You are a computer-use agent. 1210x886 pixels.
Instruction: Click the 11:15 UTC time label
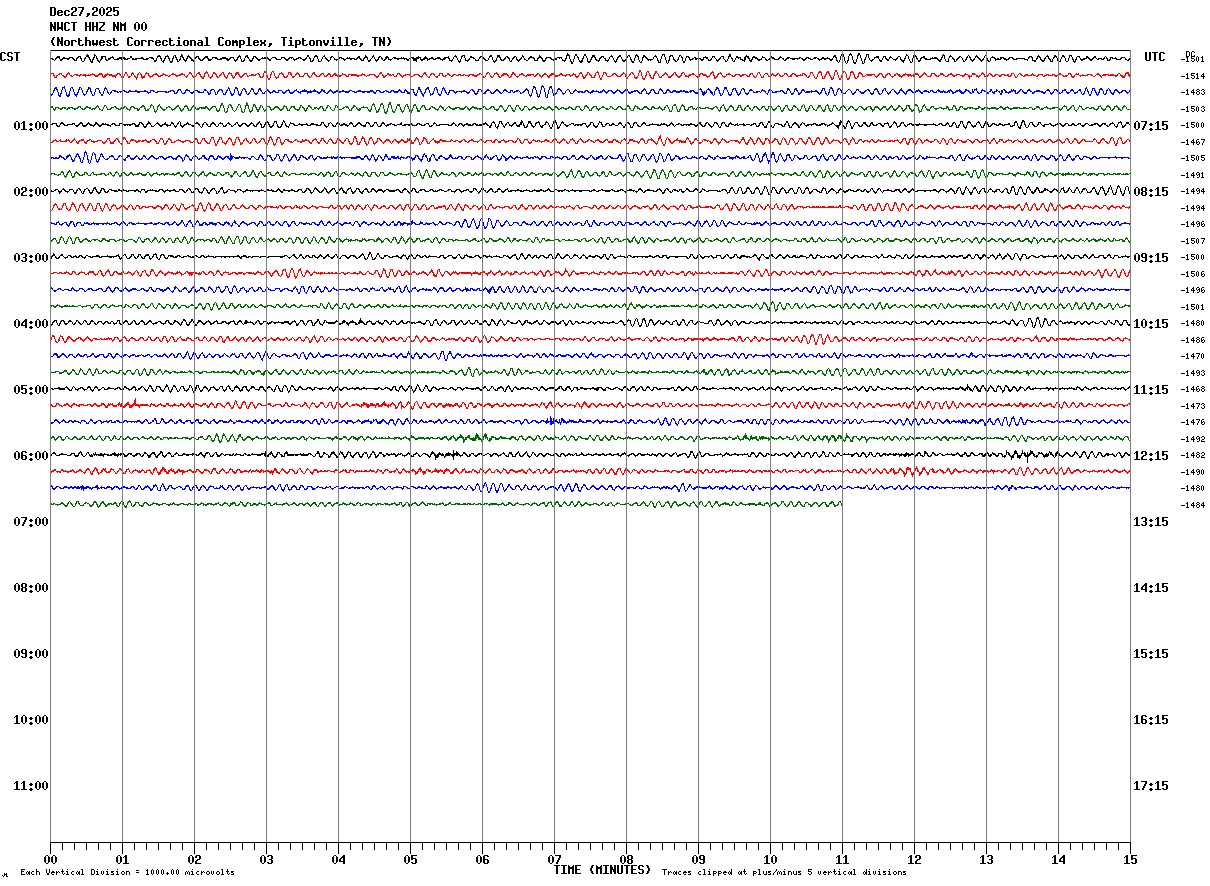1151,390
